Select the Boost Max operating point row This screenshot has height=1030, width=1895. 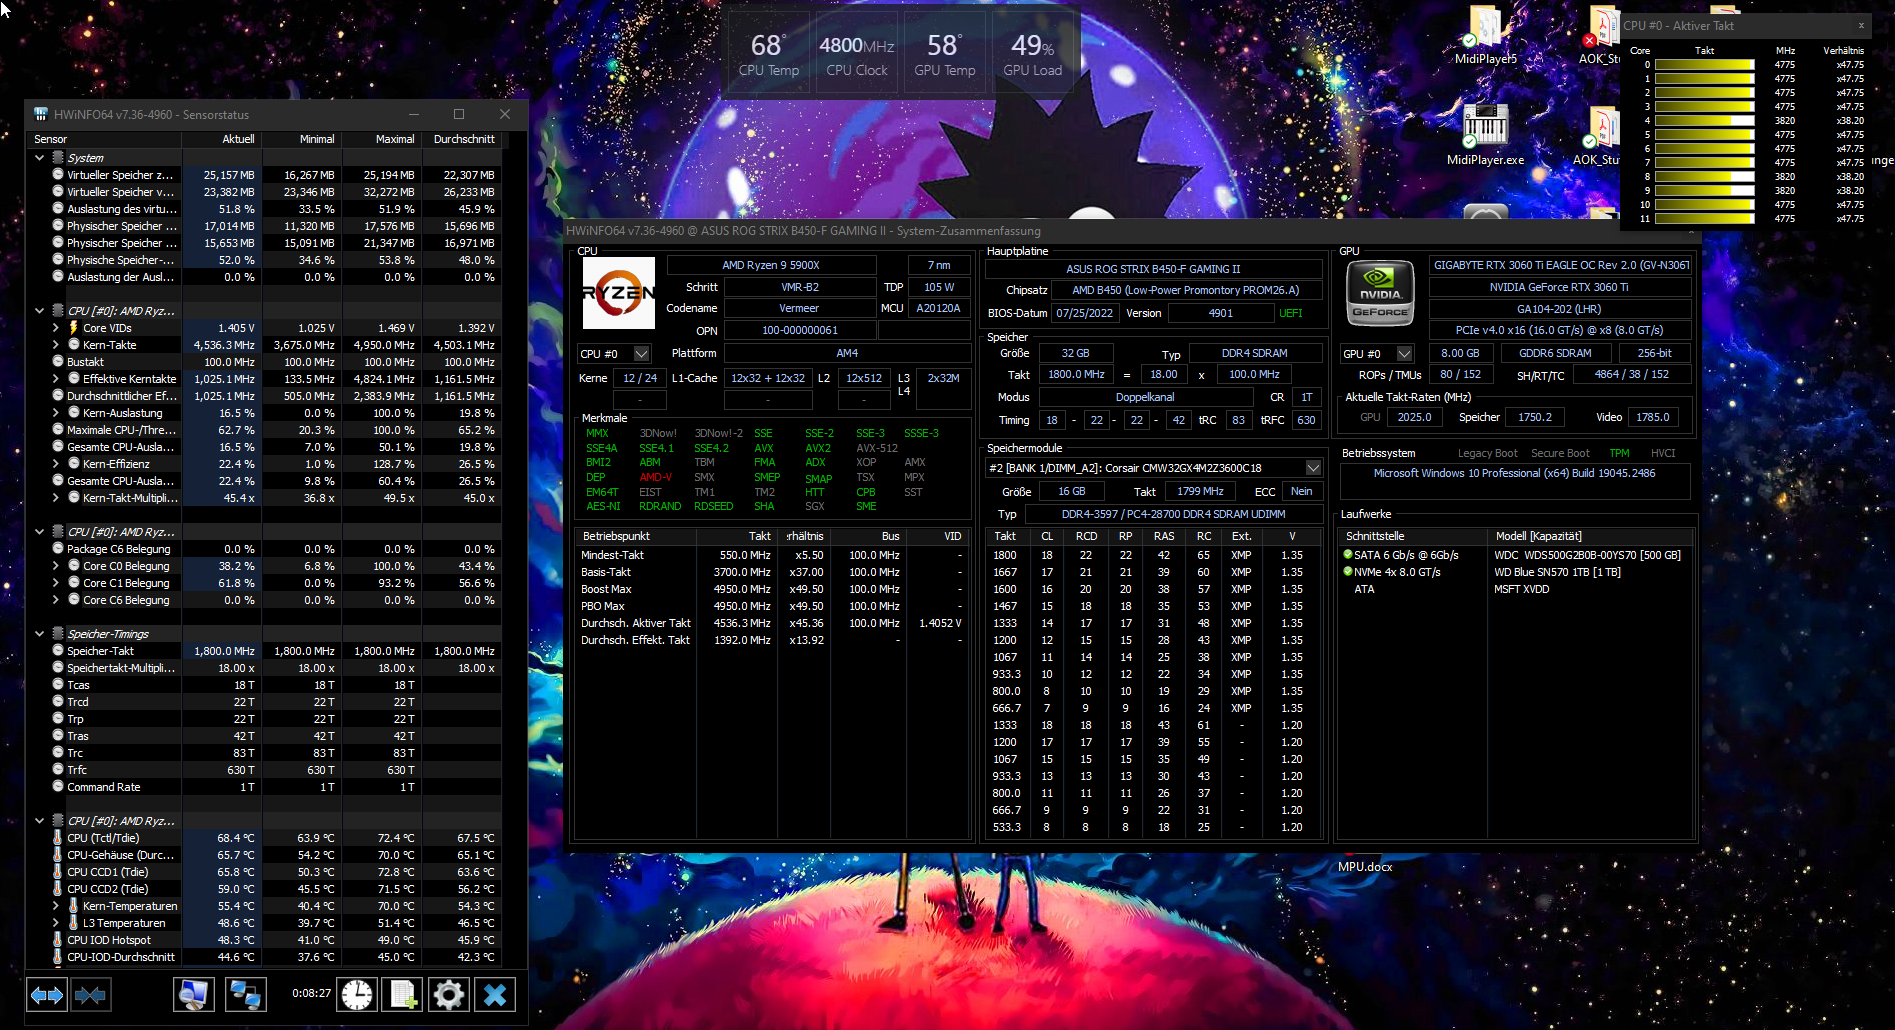coord(772,589)
